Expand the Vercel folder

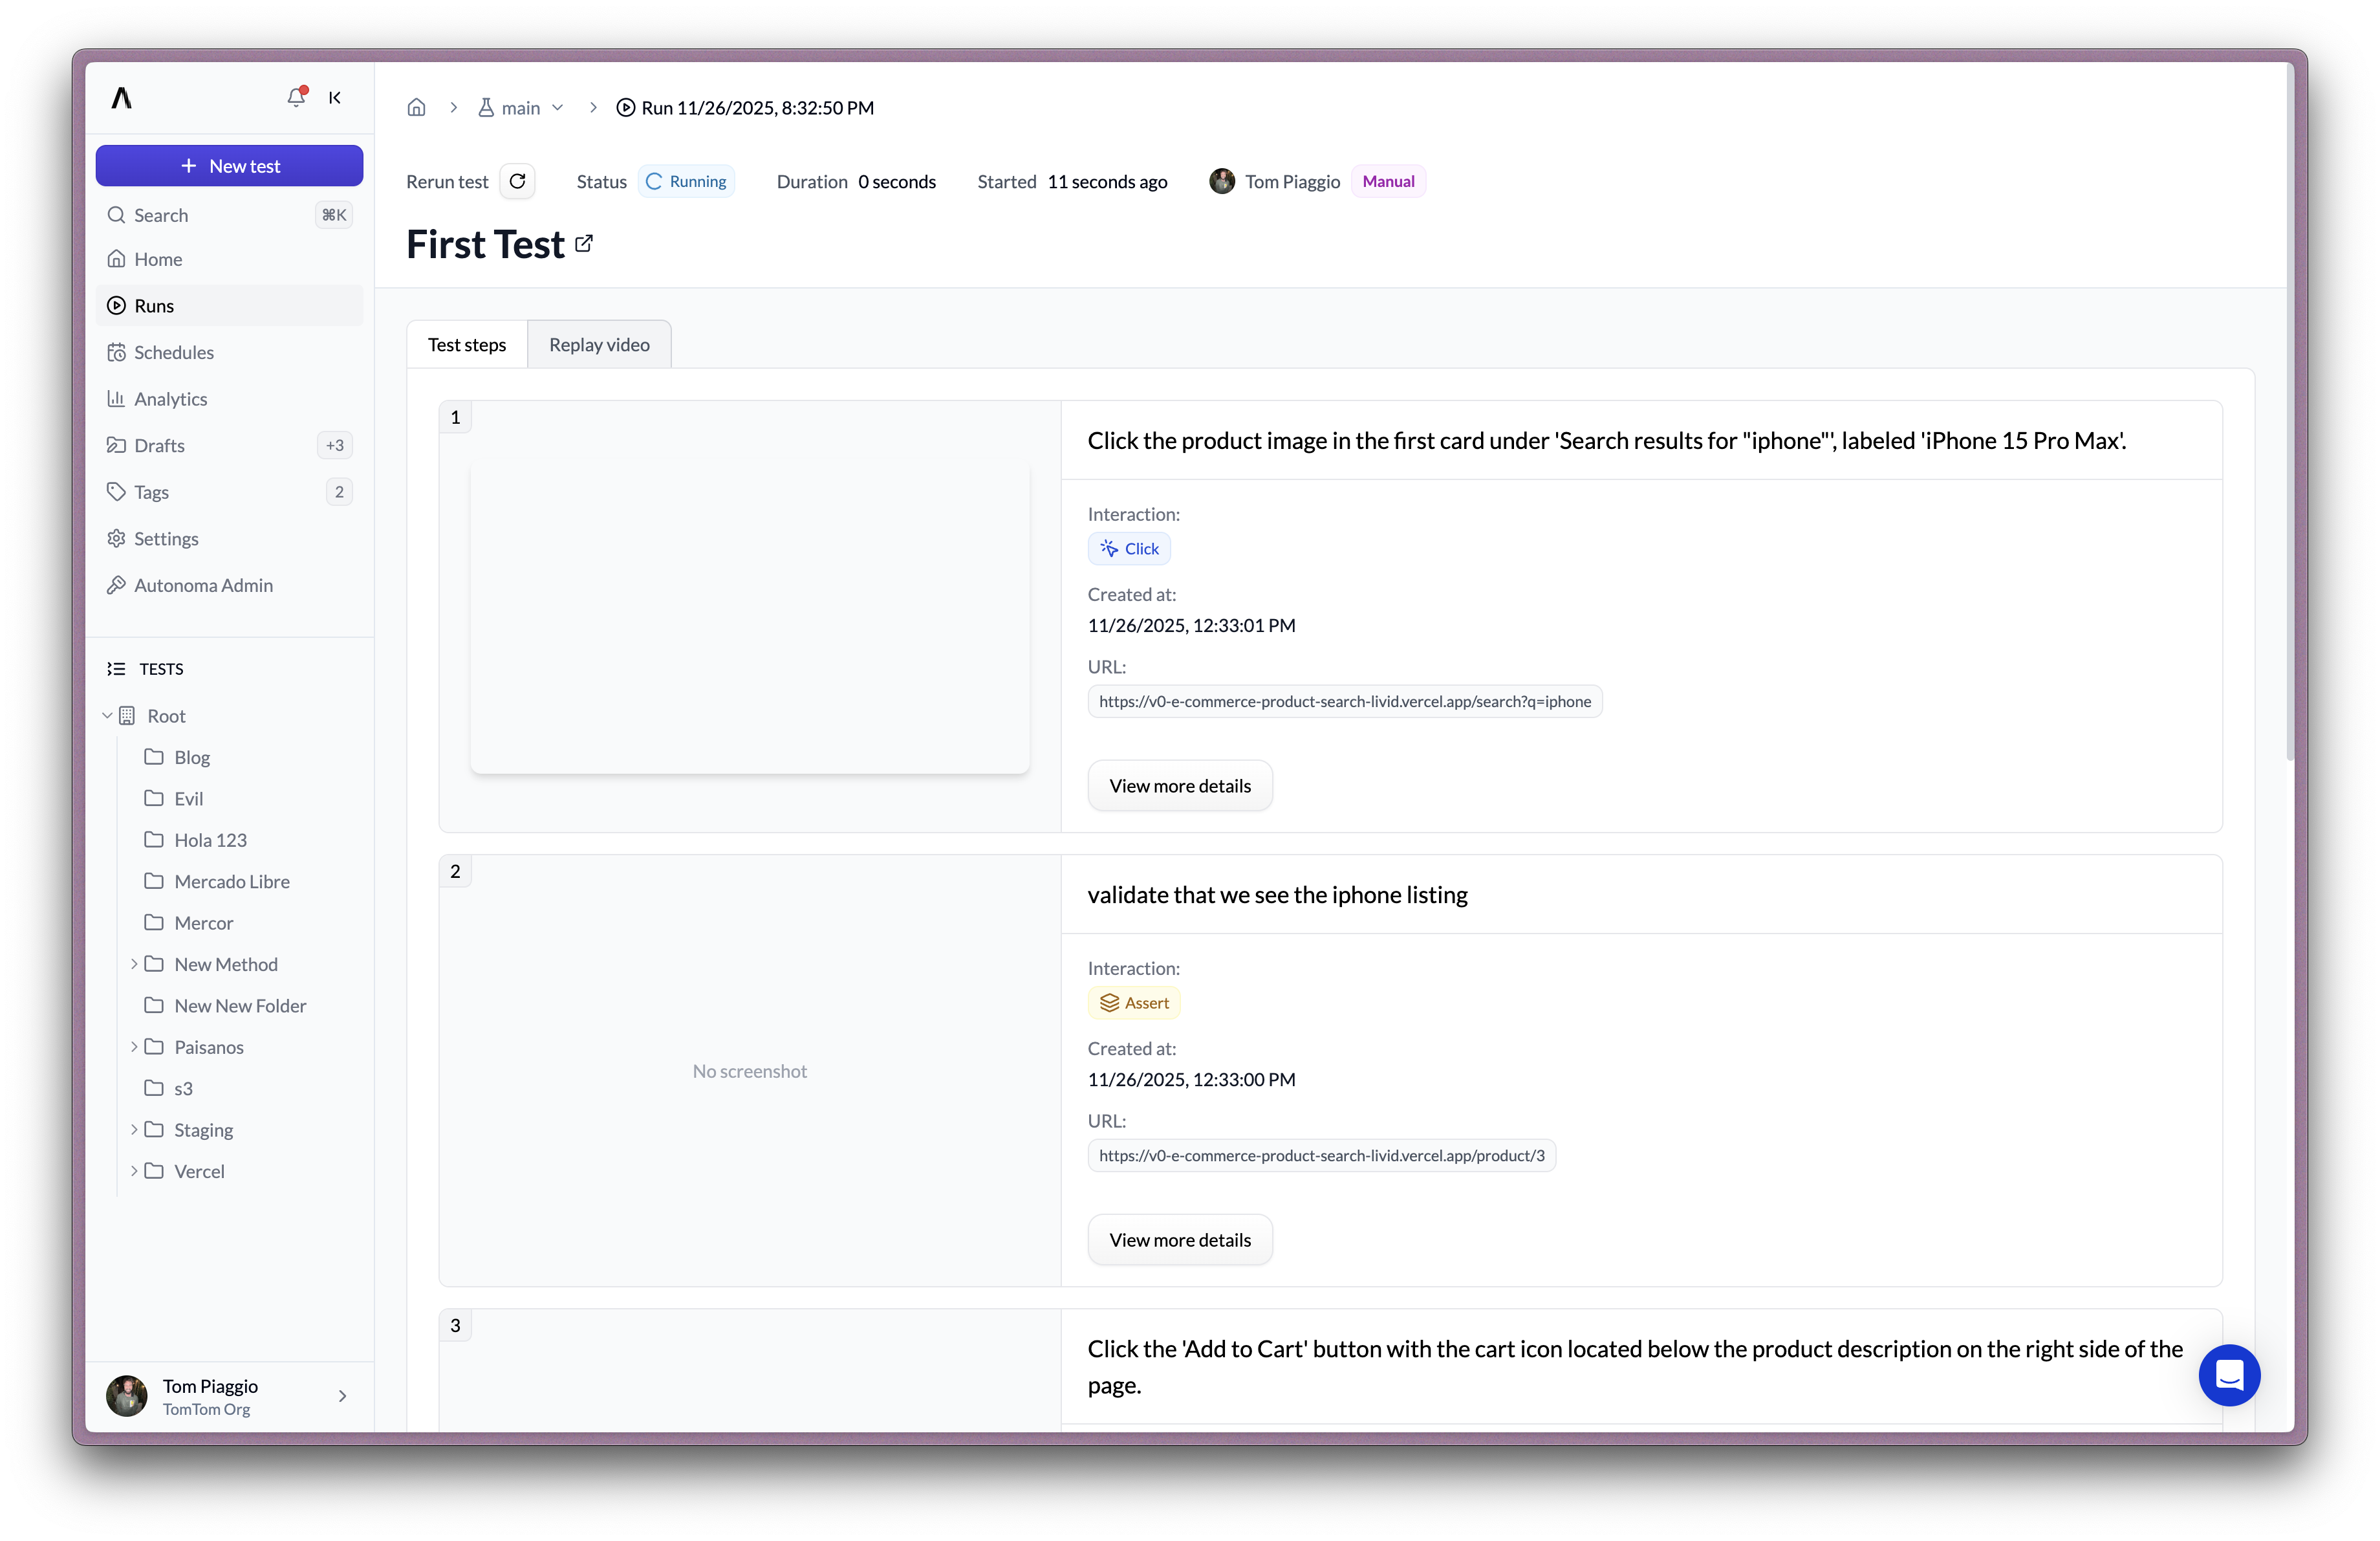[134, 1171]
